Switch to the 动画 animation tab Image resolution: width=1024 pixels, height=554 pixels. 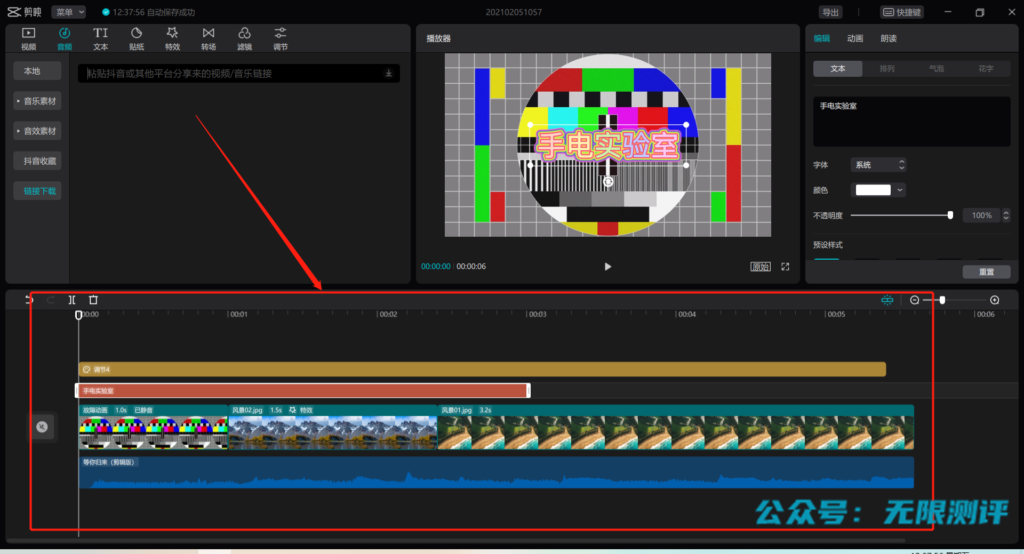(x=855, y=39)
